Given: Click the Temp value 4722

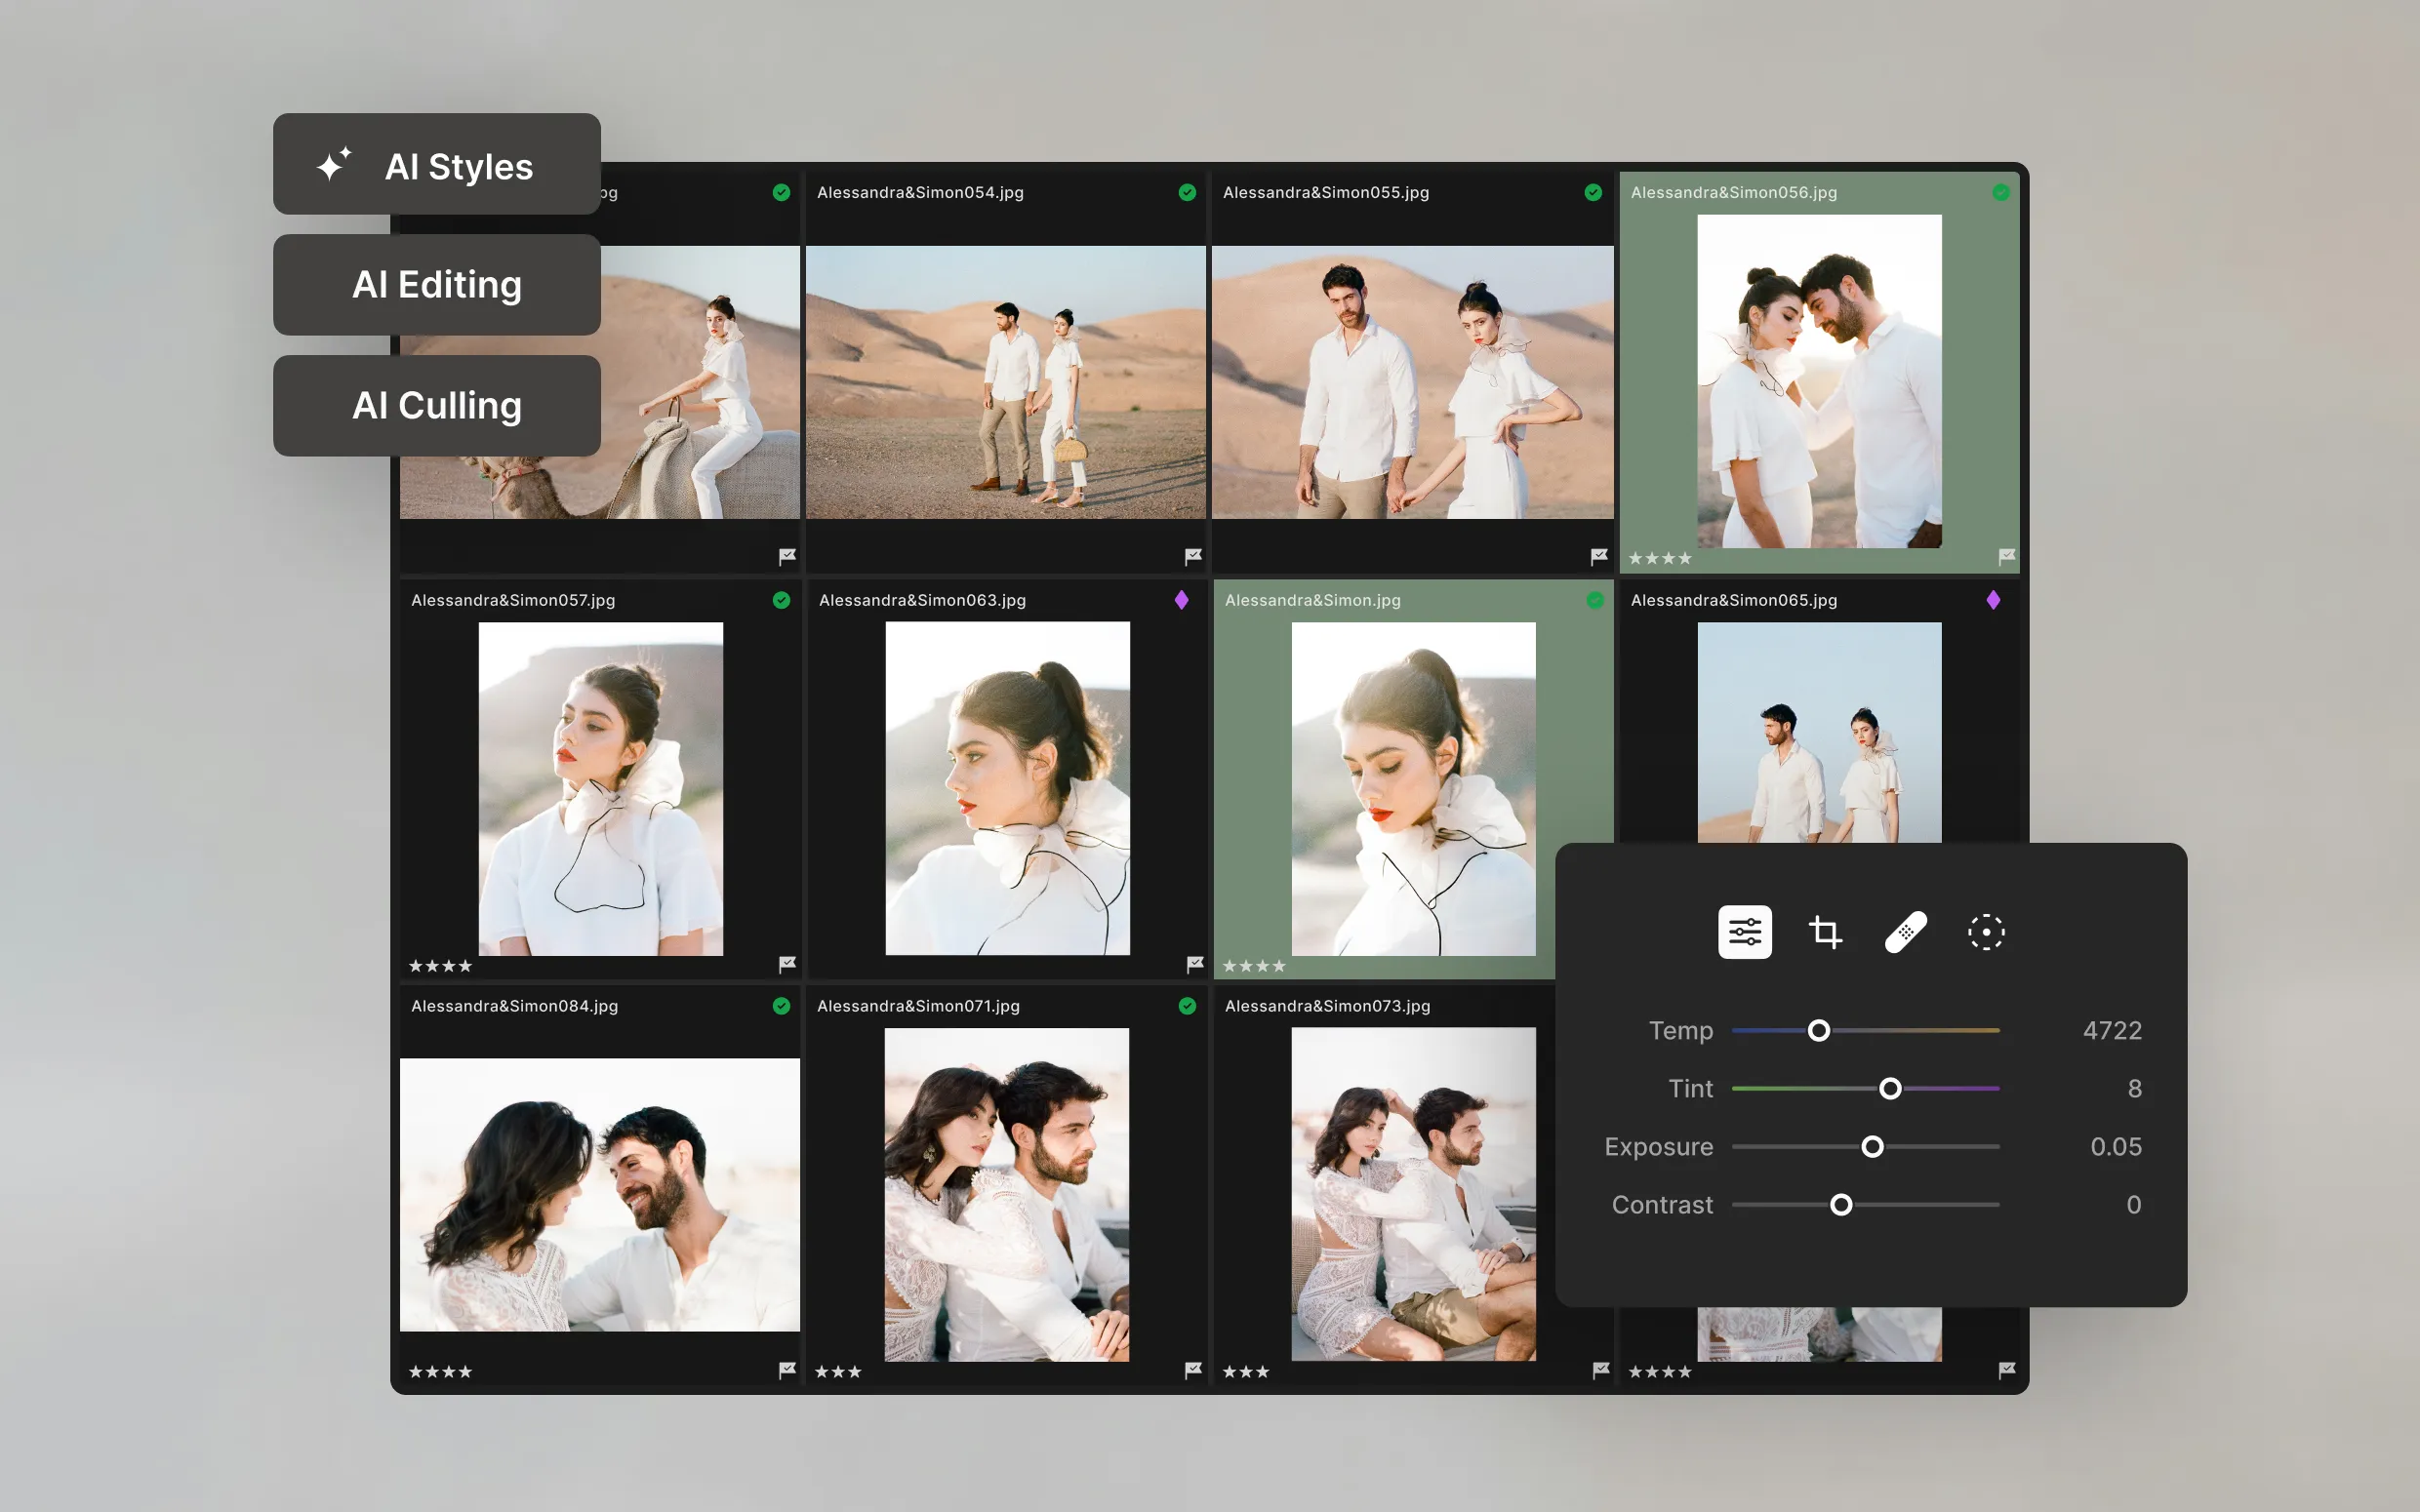Looking at the screenshot, I should tap(2112, 1030).
